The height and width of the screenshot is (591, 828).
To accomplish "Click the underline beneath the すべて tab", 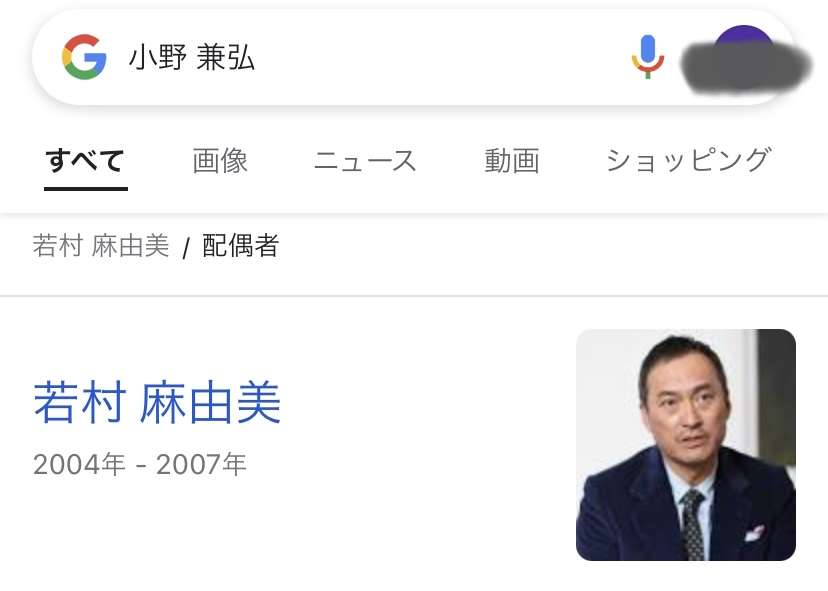I will 86,189.
